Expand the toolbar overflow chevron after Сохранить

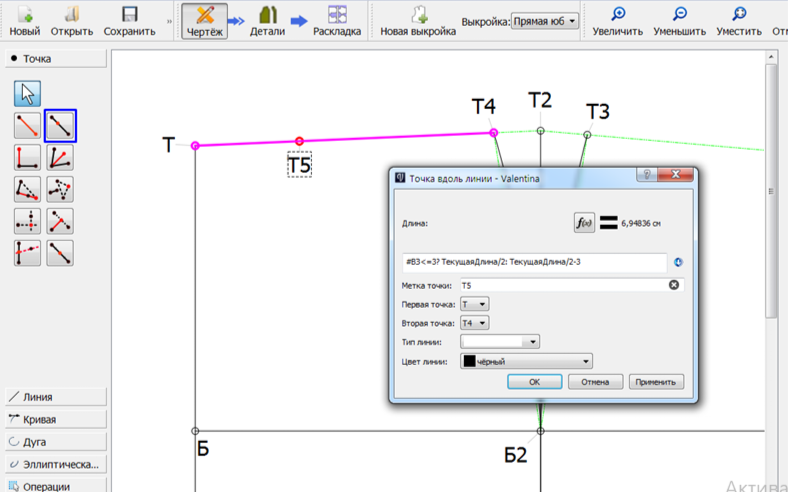coord(169,21)
